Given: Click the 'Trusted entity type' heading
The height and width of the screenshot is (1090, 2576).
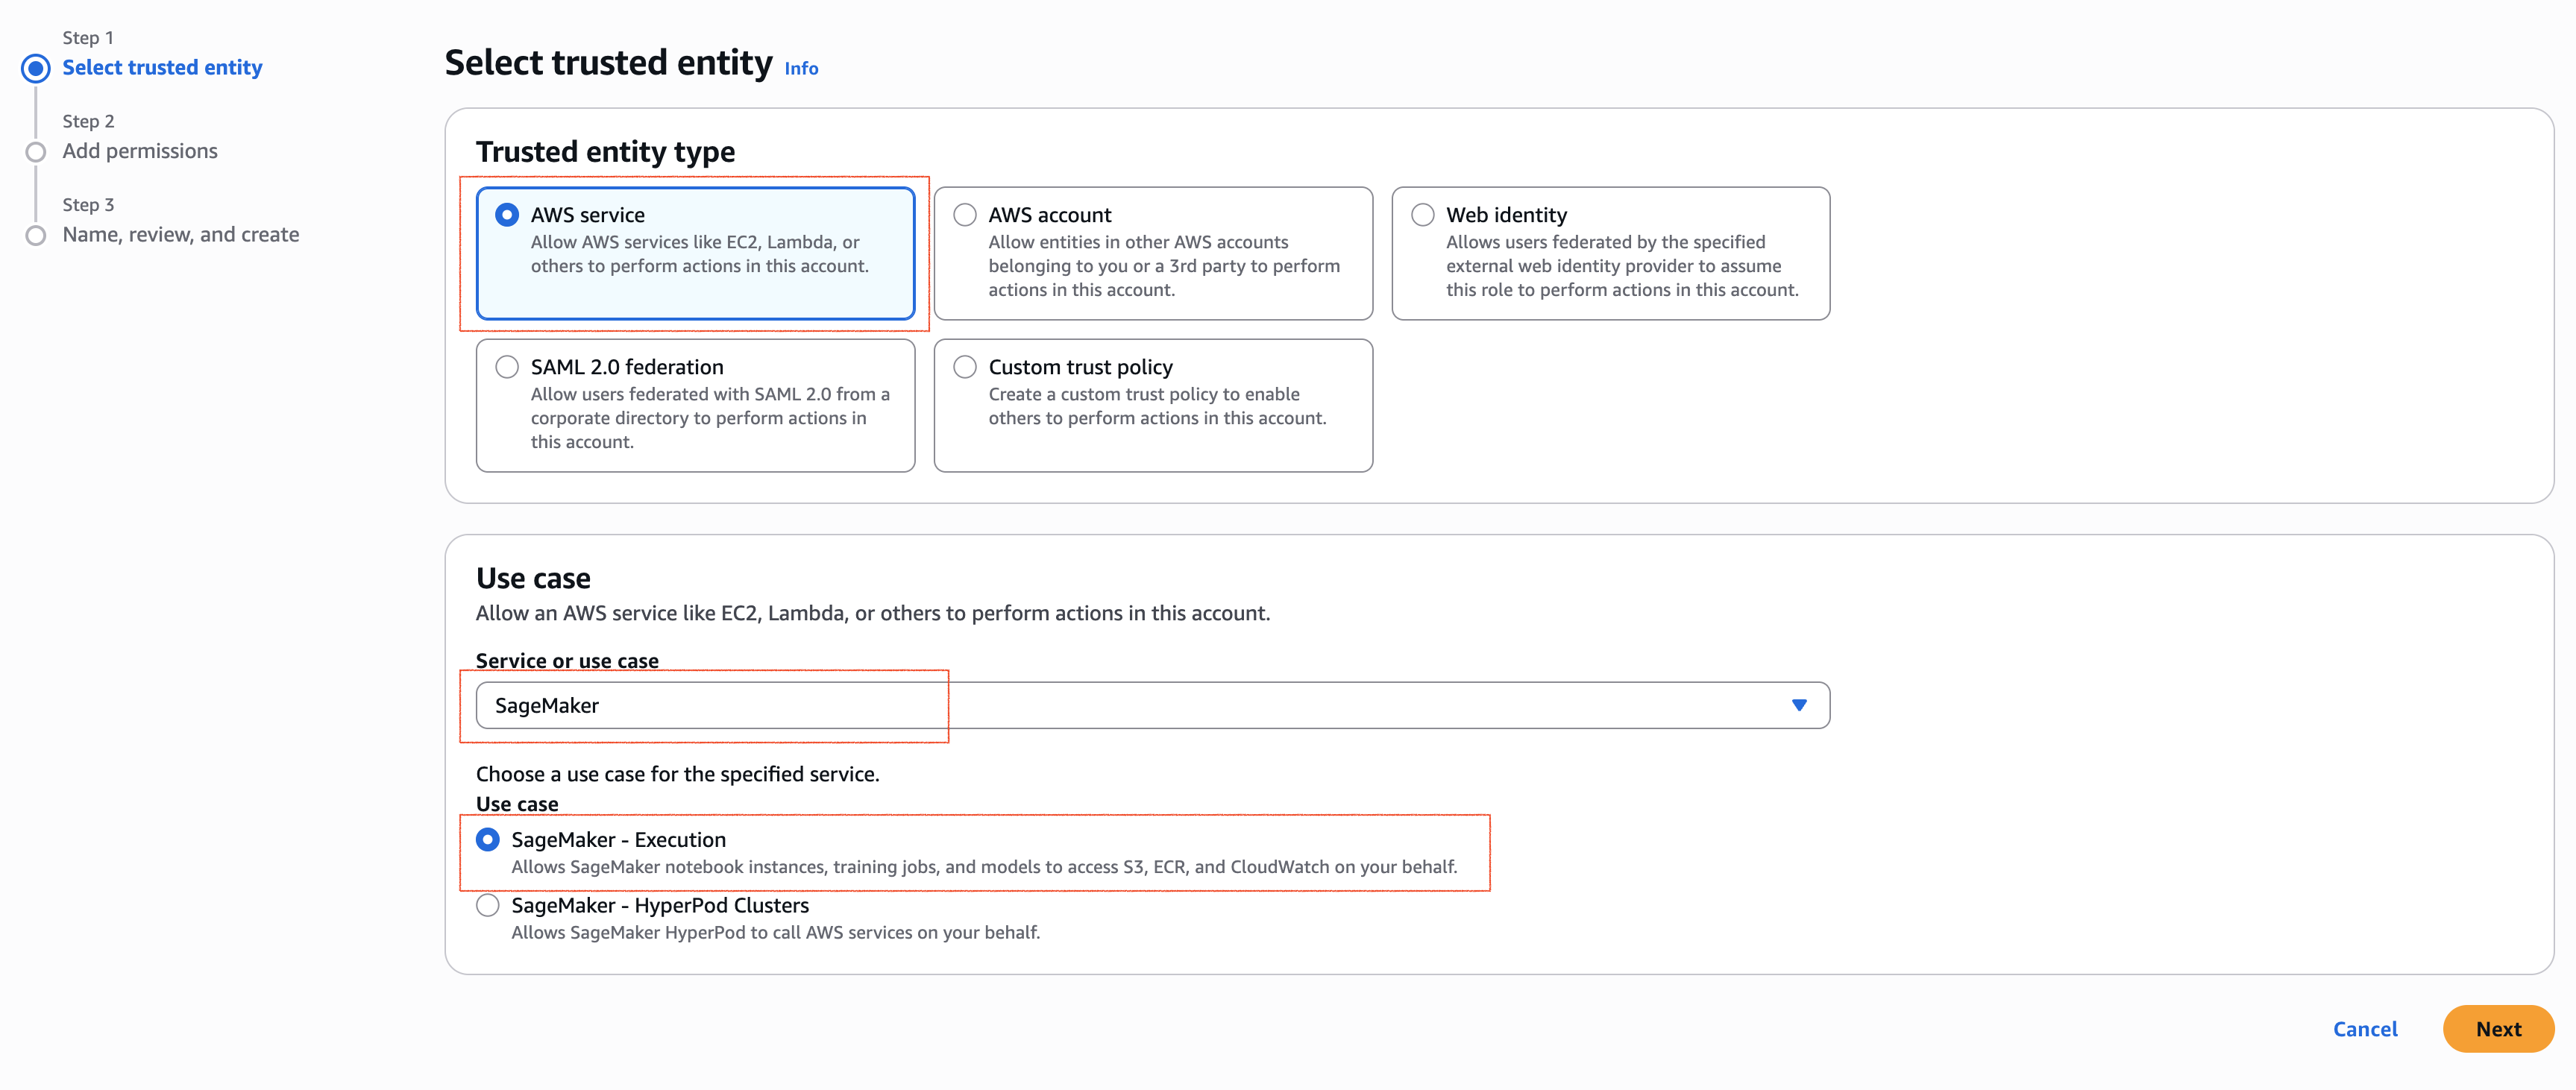Looking at the screenshot, I should pyautogui.click(x=605, y=151).
